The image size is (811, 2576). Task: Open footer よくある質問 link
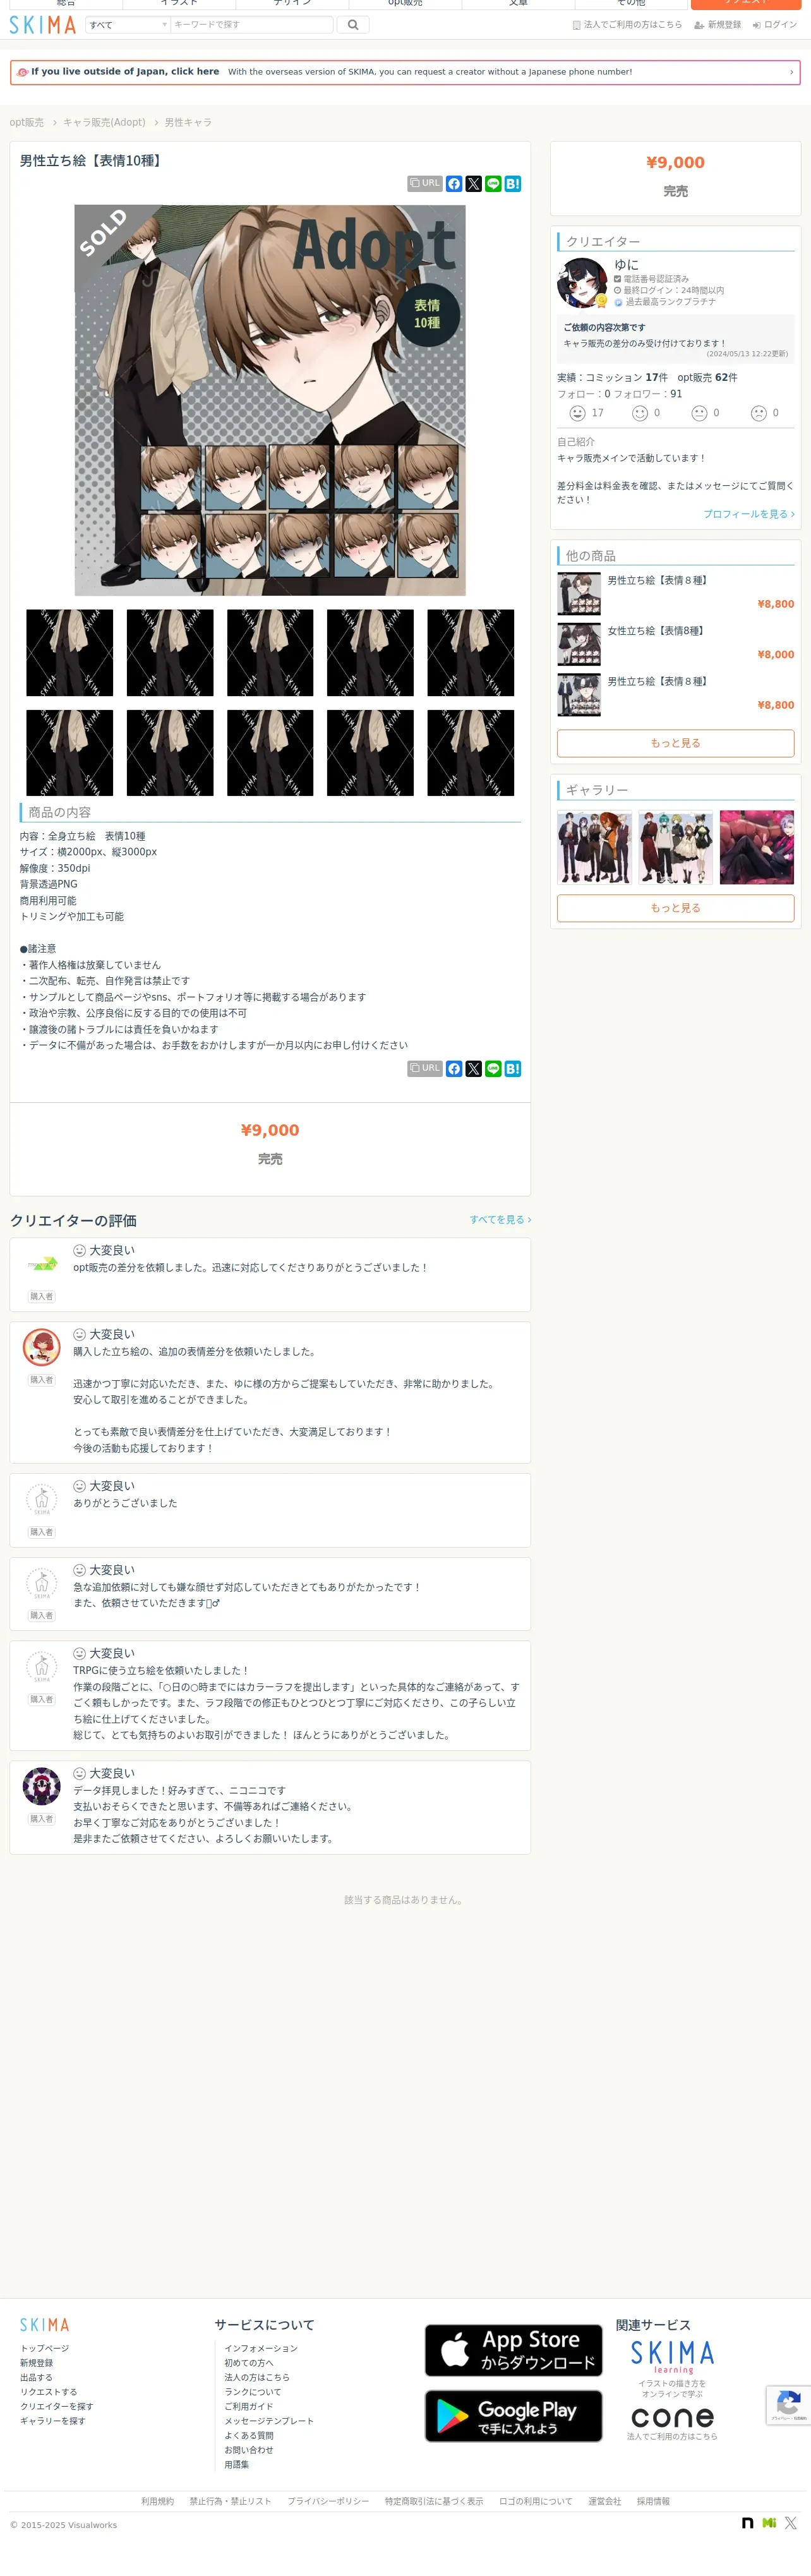[249, 2436]
